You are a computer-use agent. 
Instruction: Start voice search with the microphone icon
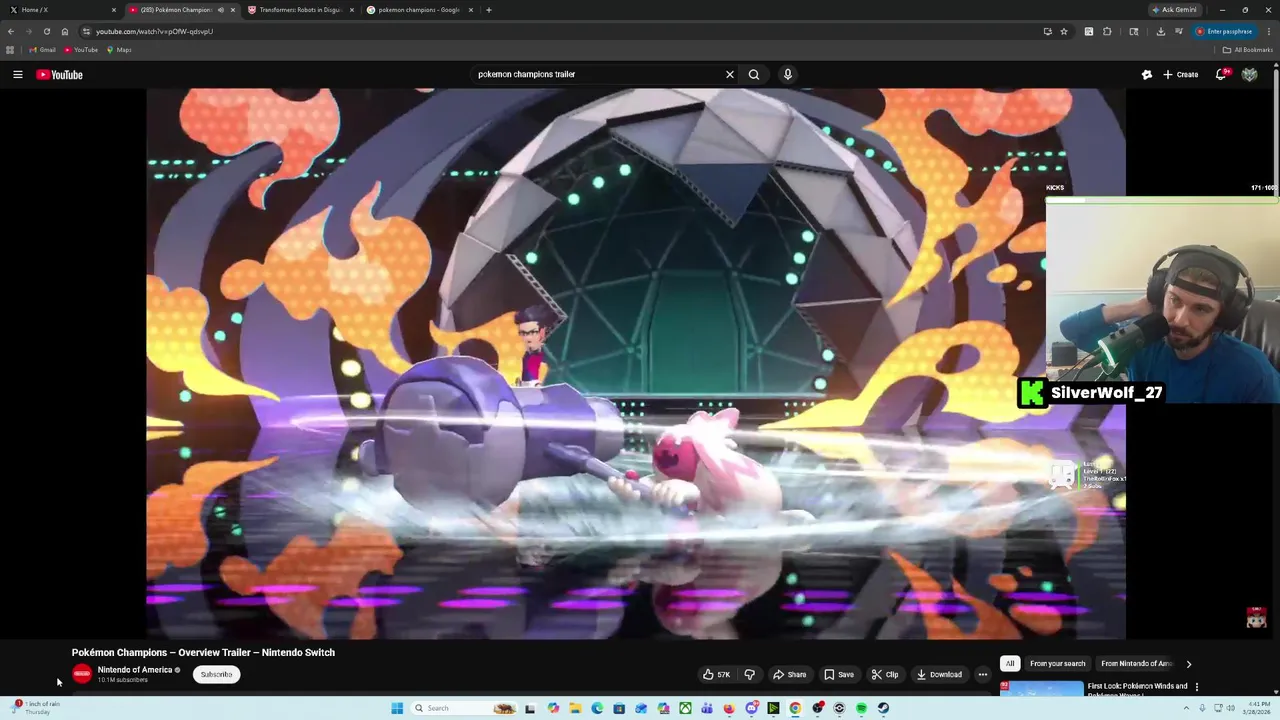click(788, 74)
